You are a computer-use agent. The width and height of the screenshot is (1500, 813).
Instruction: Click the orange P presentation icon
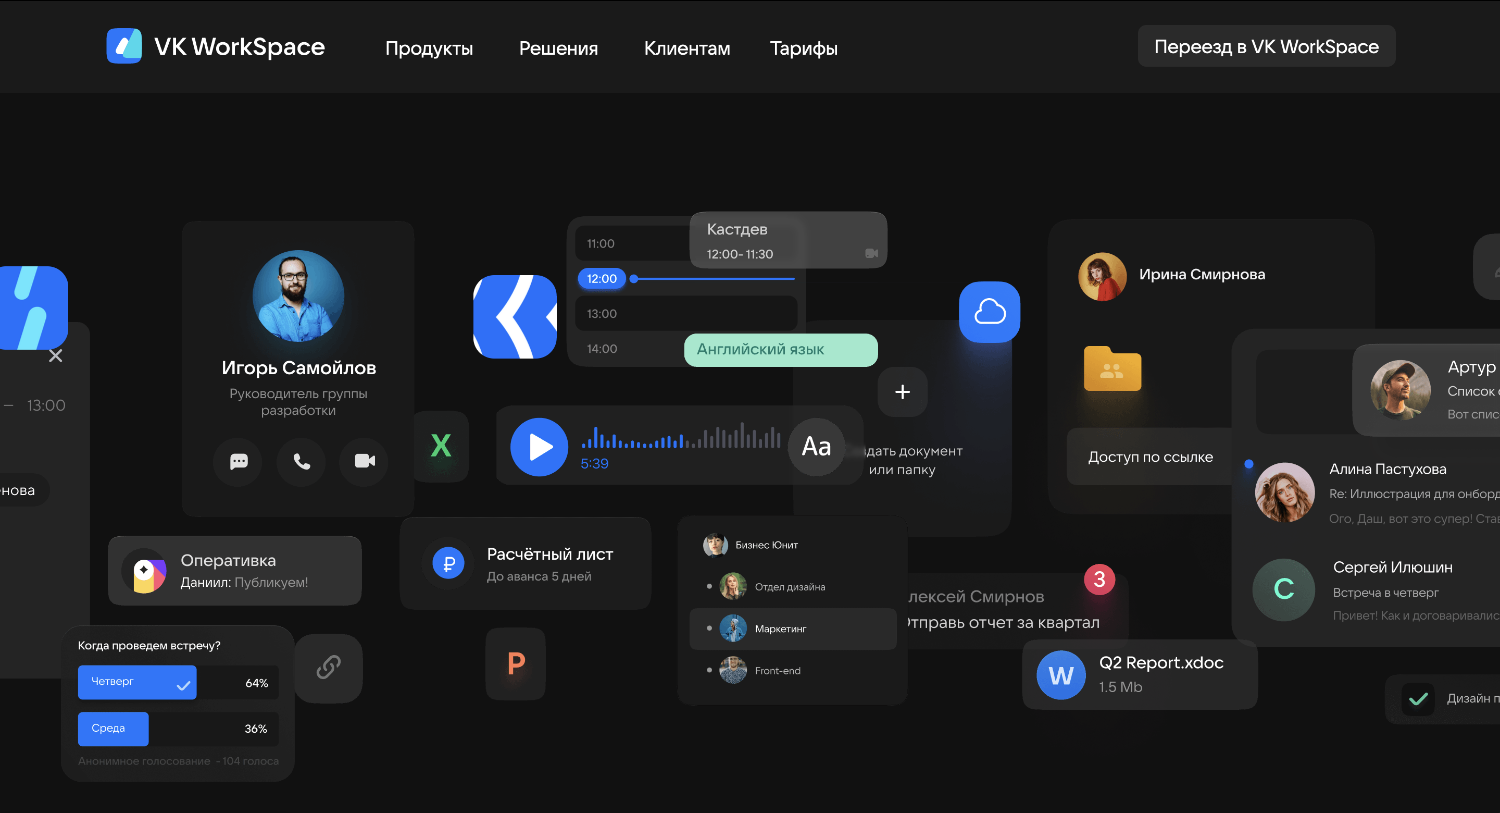pyautogui.click(x=516, y=663)
